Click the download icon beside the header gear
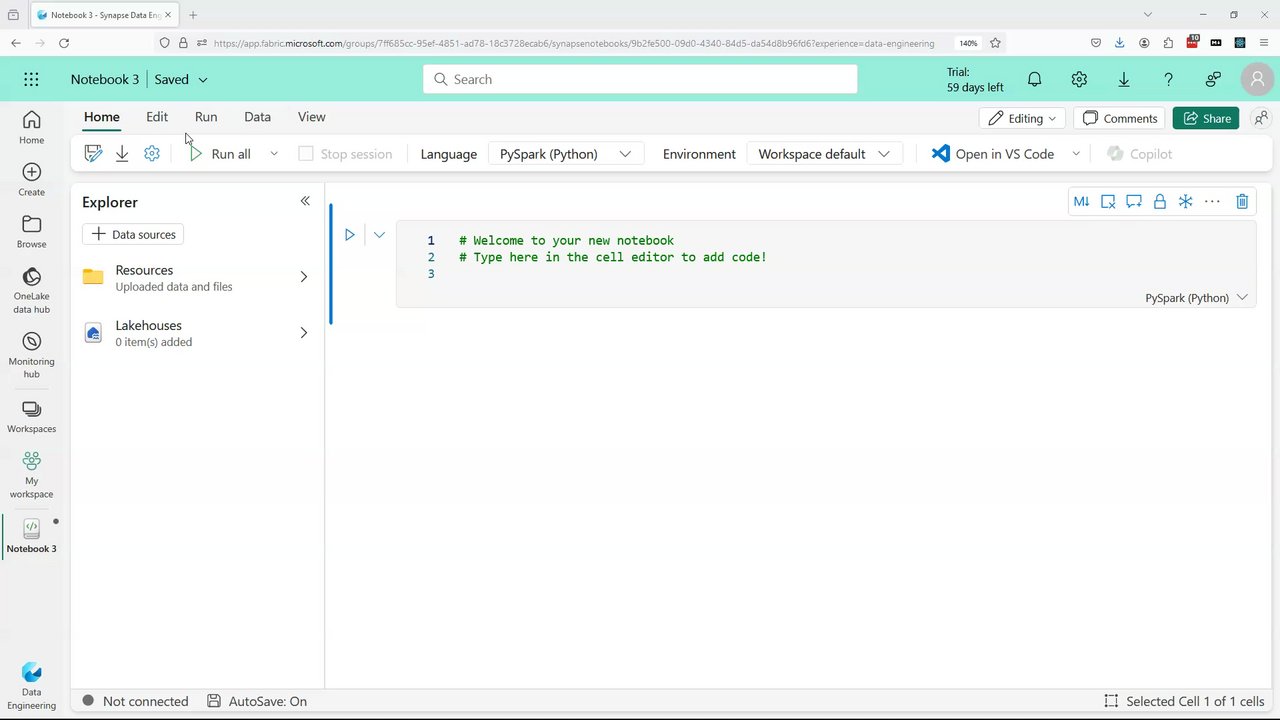 point(1124,79)
